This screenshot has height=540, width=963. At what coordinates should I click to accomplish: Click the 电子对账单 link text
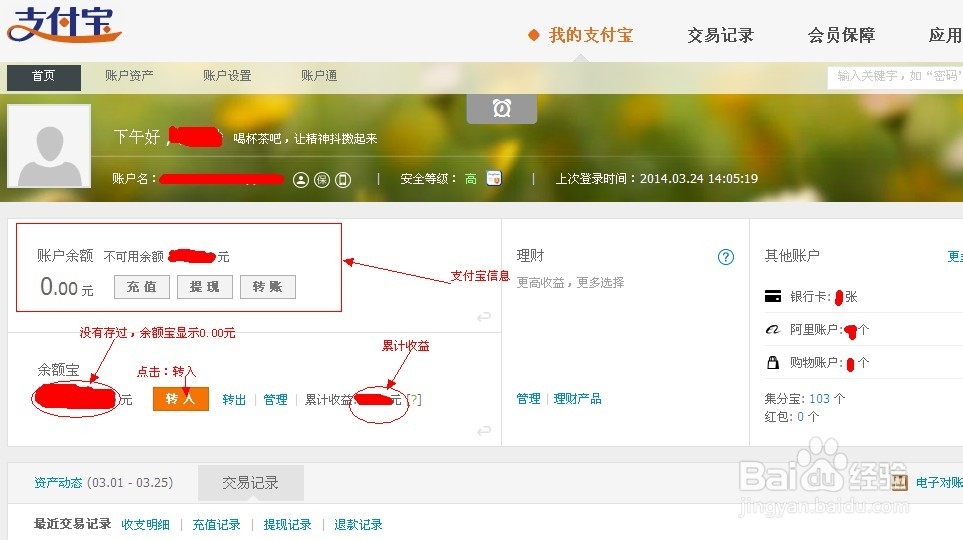tap(939, 483)
